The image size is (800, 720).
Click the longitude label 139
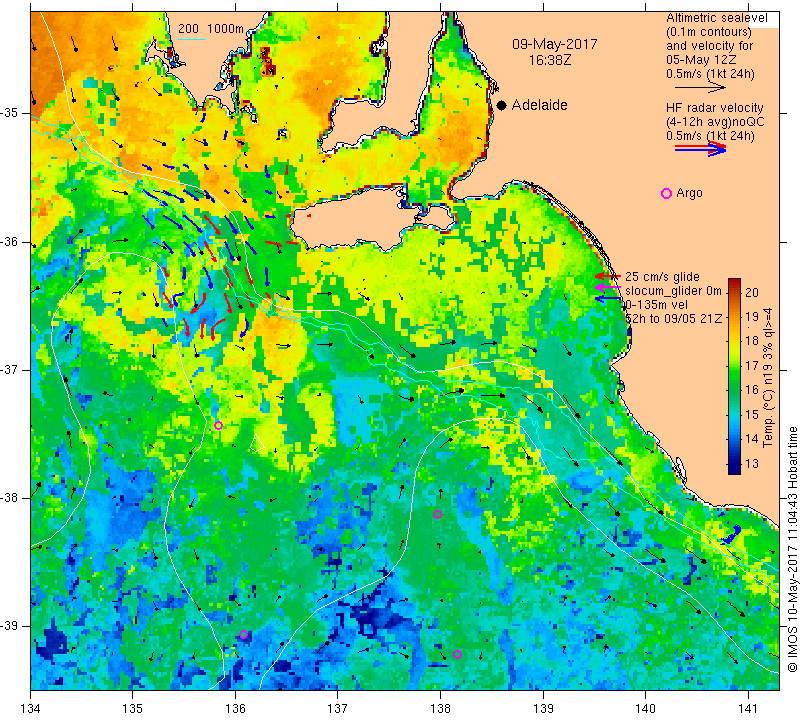[543, 709]
